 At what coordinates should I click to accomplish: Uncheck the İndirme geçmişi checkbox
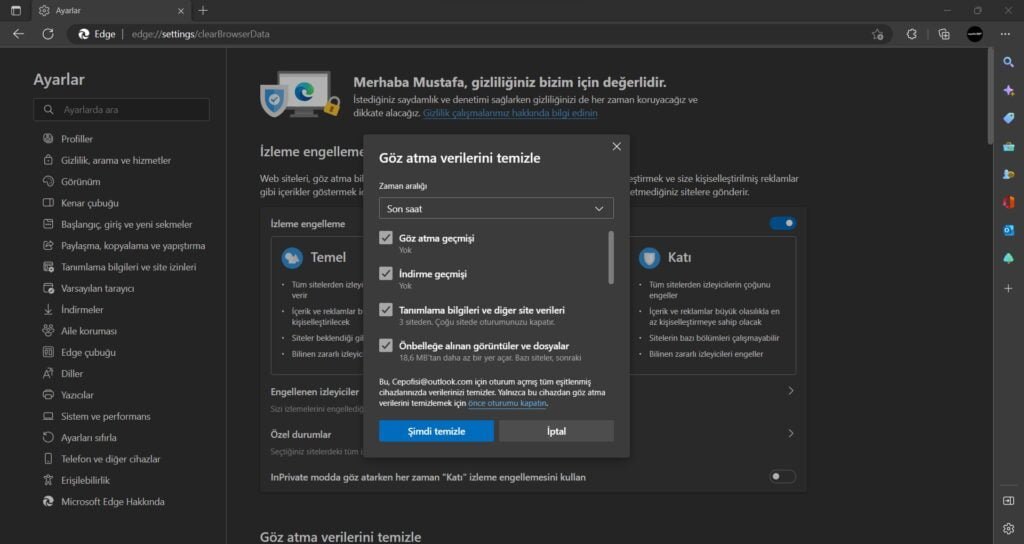tap(386, 274)
